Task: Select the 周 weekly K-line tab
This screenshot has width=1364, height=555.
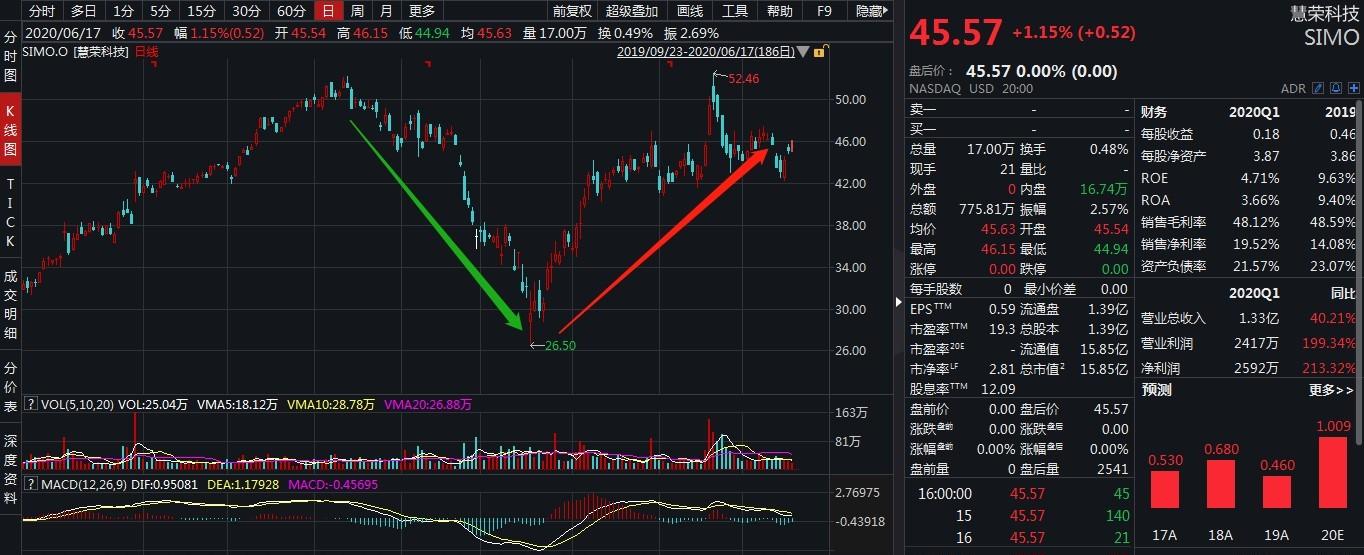Action: [357, 11]
